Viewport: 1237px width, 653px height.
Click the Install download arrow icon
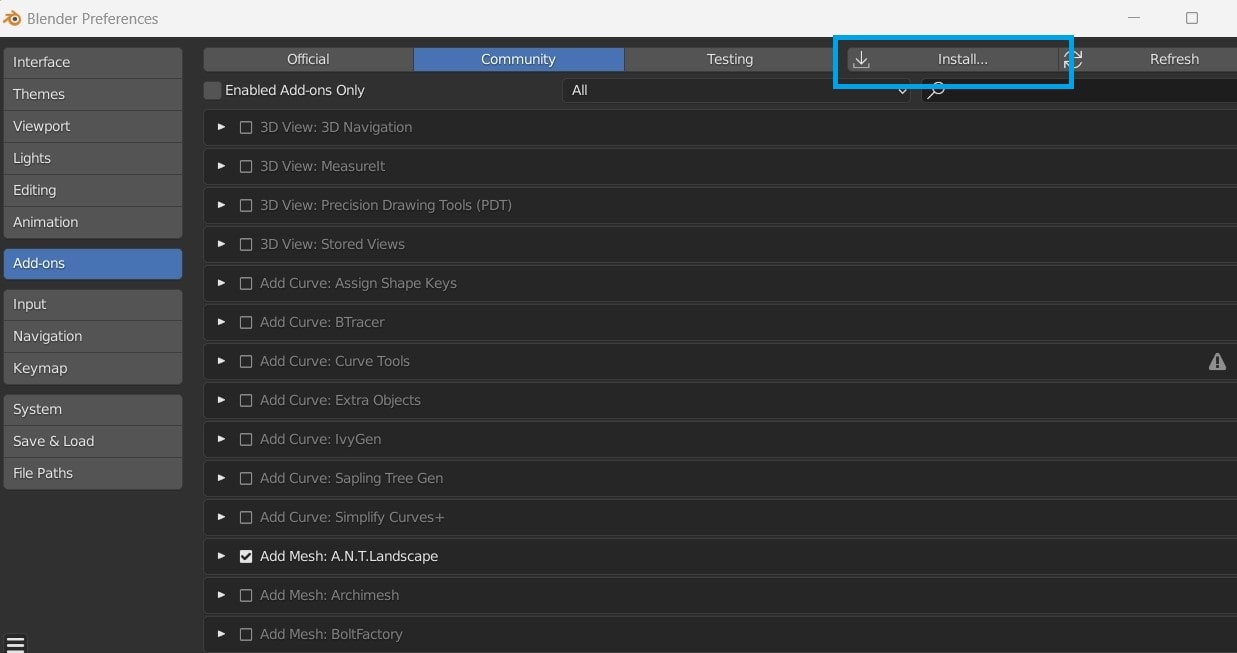coord(861,60)
